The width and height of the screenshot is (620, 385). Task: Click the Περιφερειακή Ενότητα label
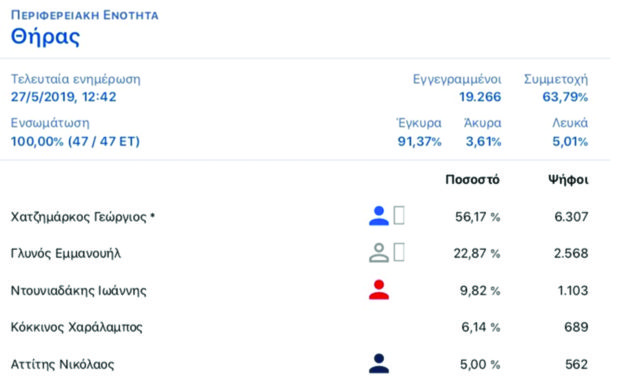(x=85, y=15)
